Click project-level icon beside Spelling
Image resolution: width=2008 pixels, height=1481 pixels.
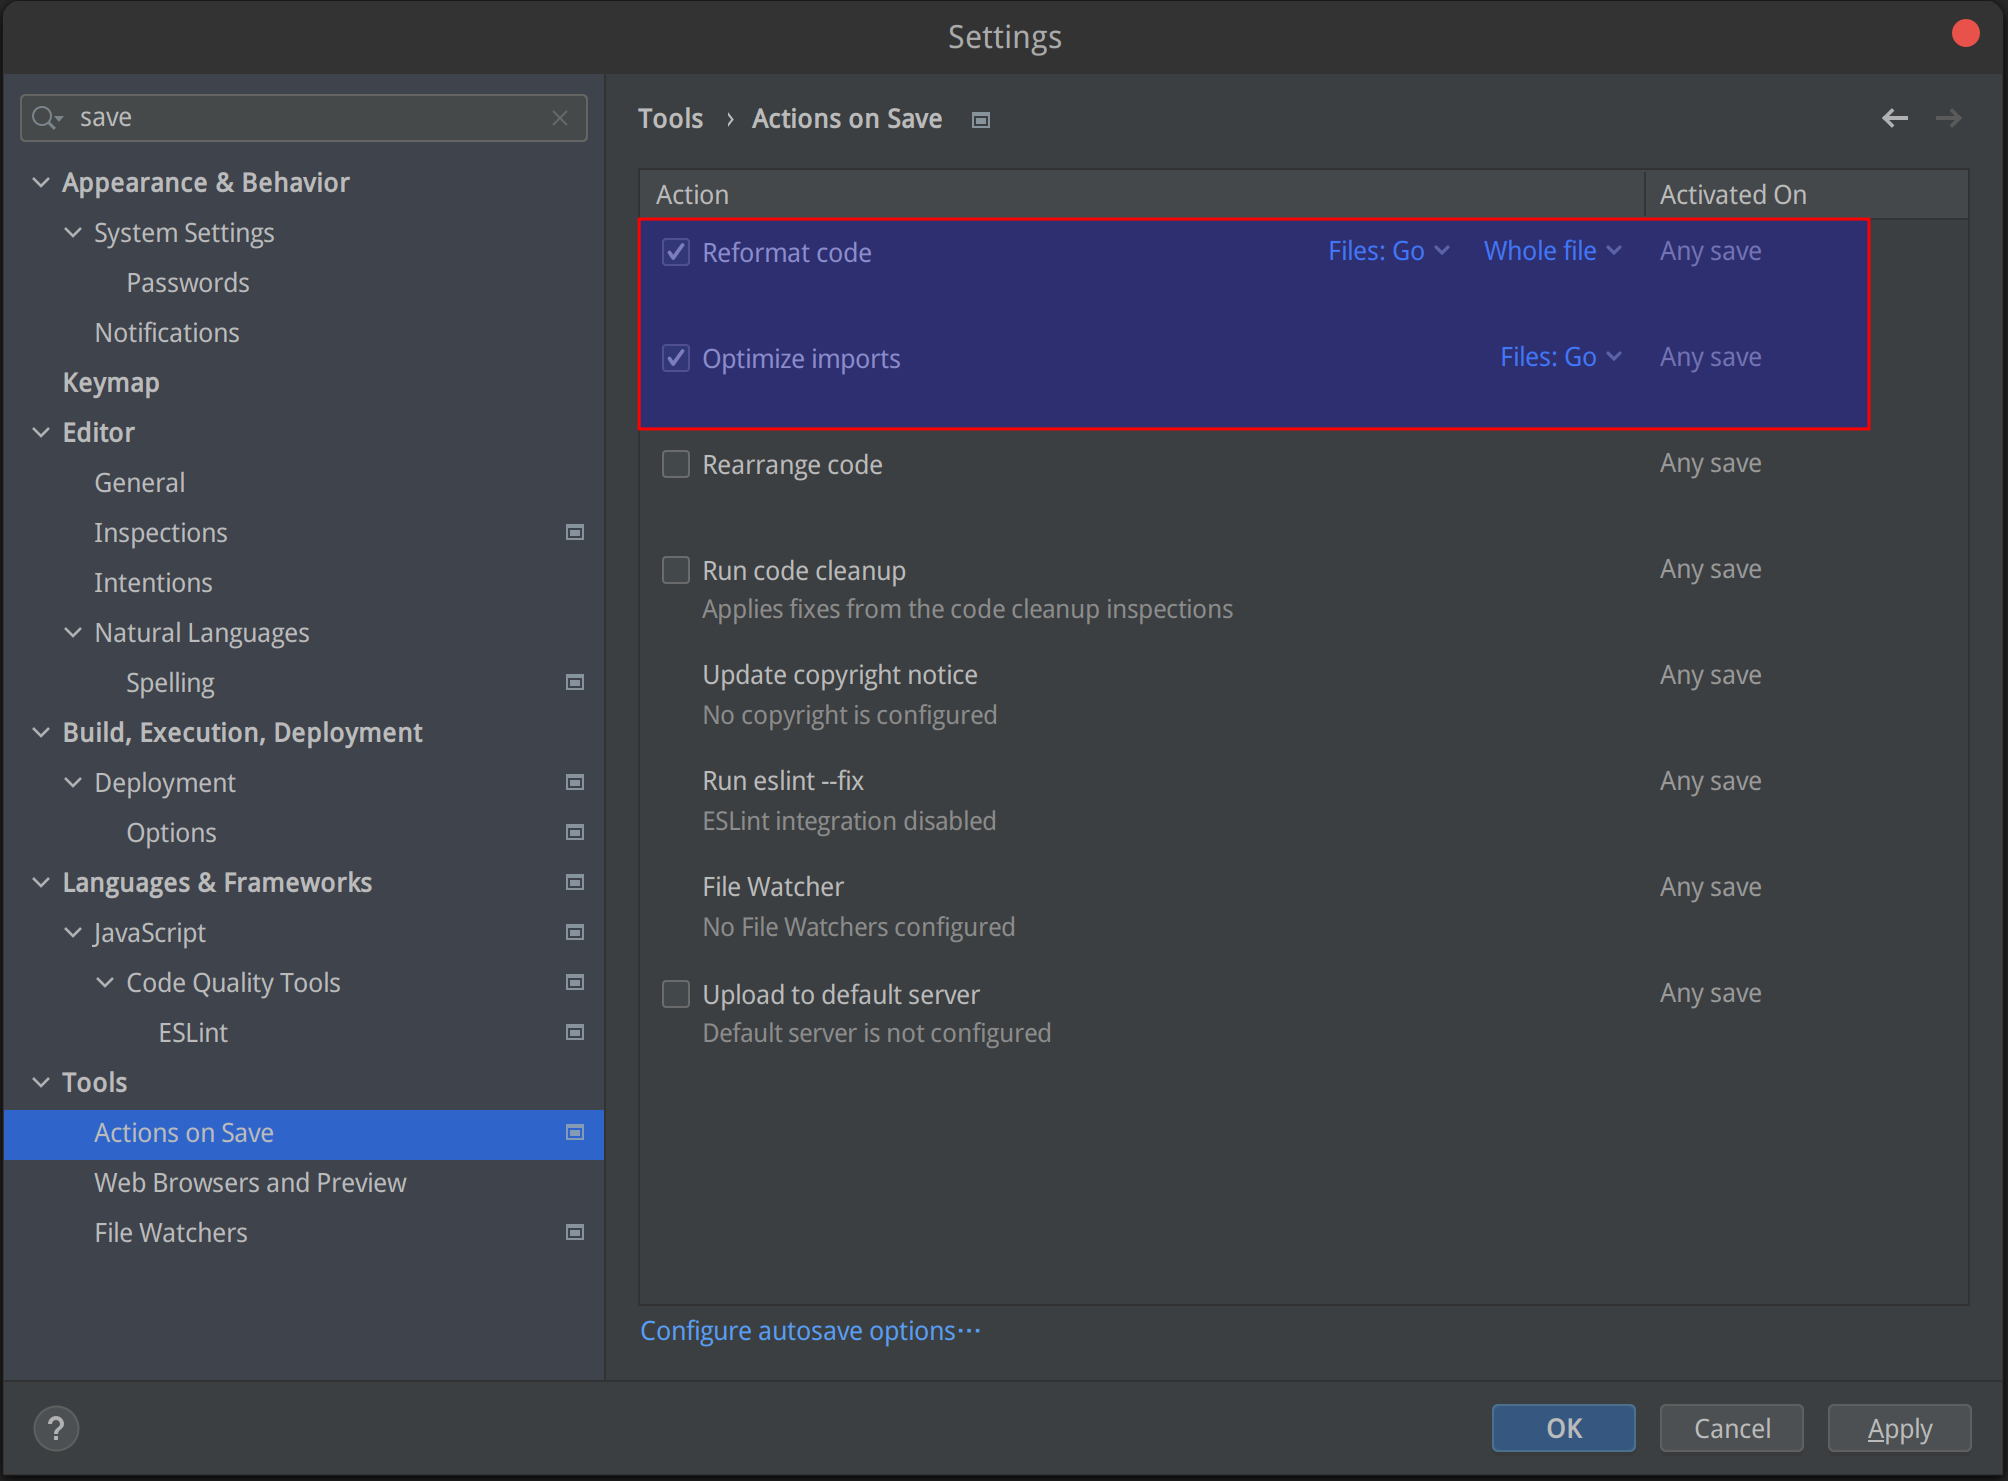tap(575, 682)
